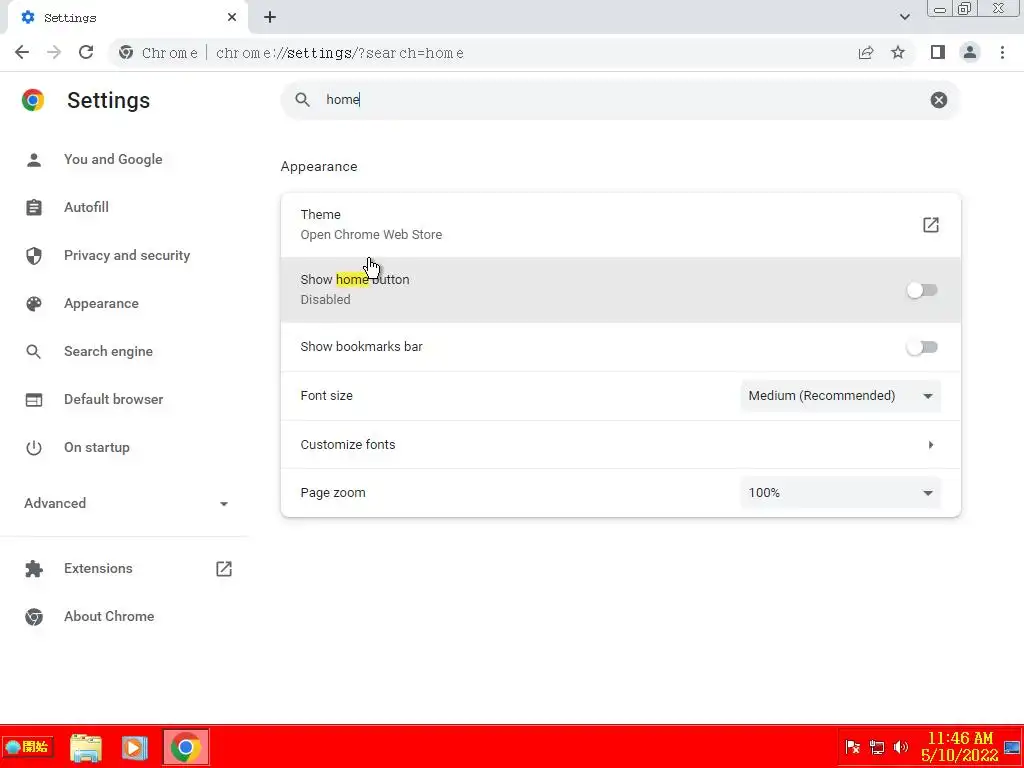The image size is (1024, 768).
Task: Click the Theme row
Action: point(620,225)
